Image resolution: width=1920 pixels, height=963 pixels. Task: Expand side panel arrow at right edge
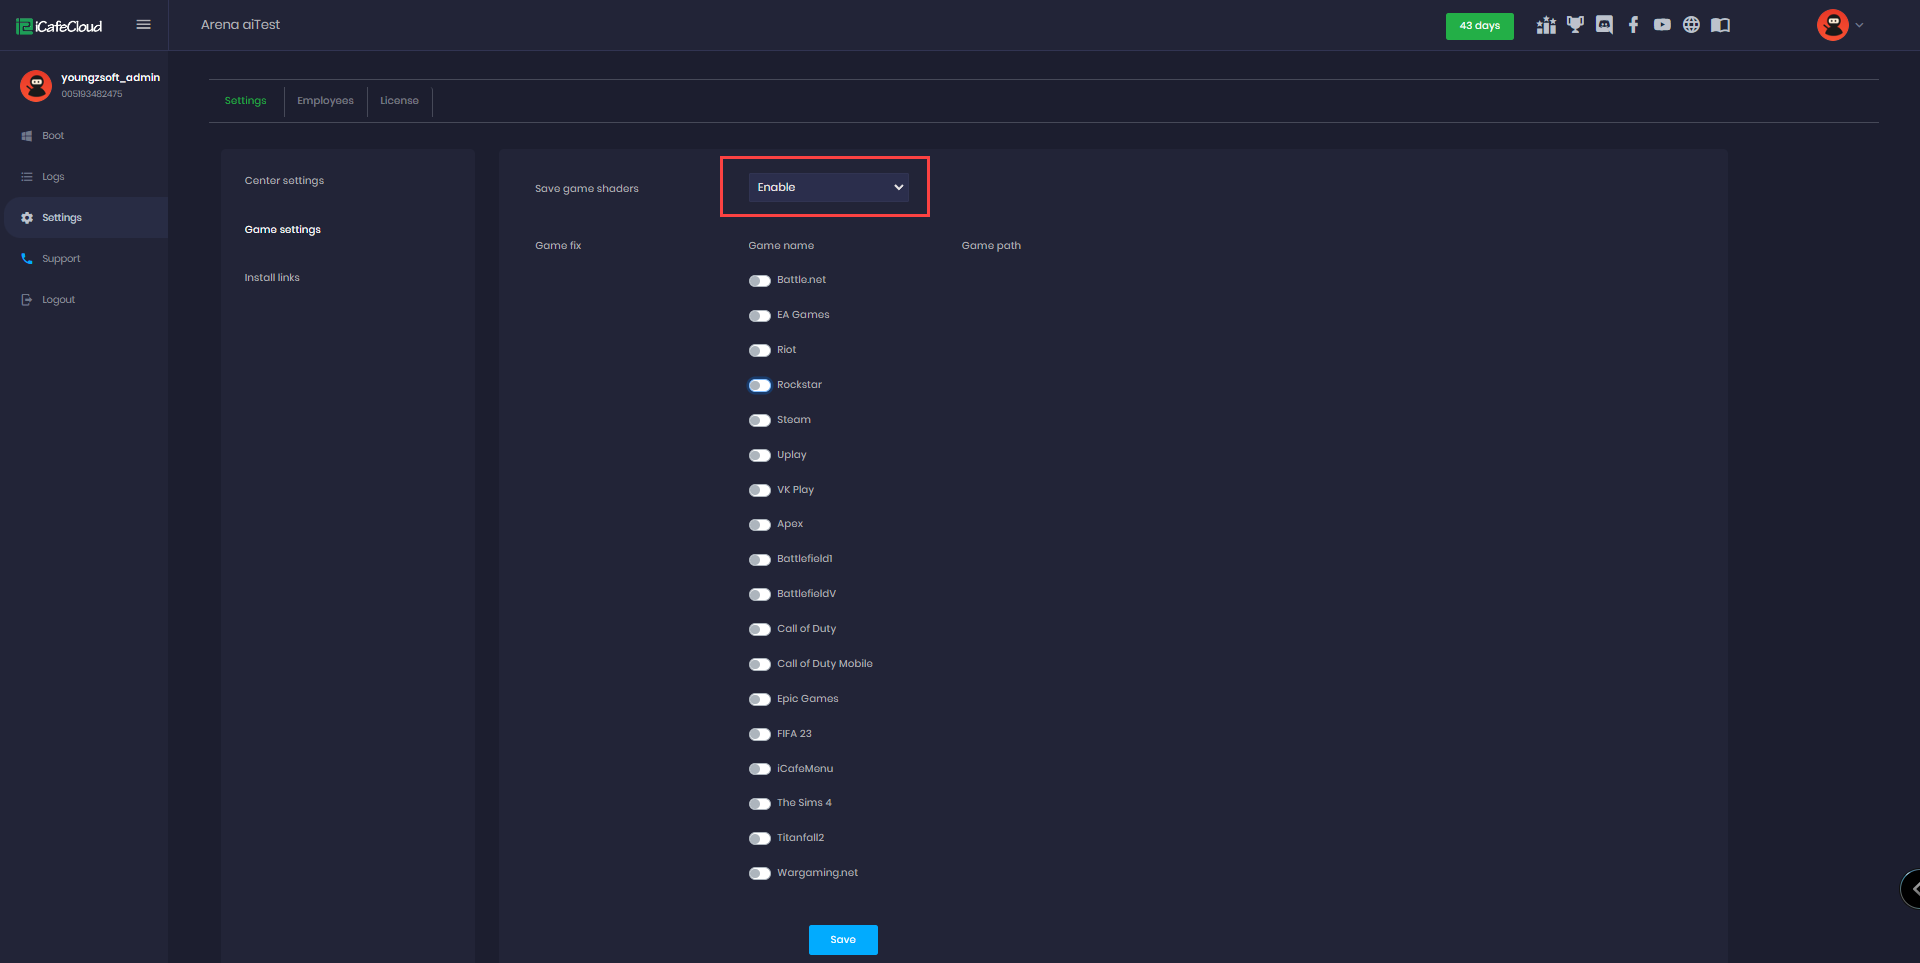pos(1911,888)
